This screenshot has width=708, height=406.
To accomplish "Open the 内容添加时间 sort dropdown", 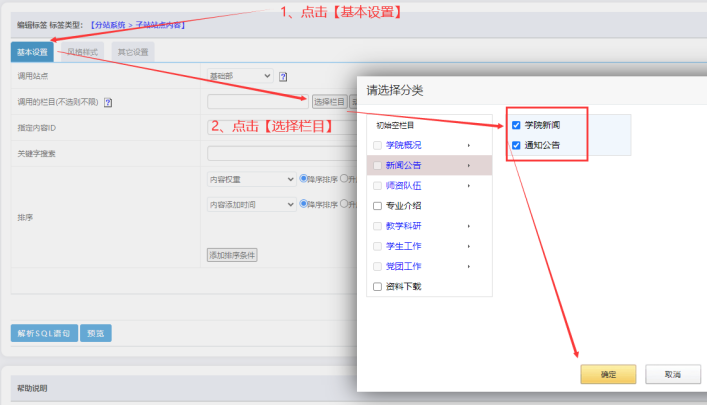I will pyautogui.click(x=251, y=204).
